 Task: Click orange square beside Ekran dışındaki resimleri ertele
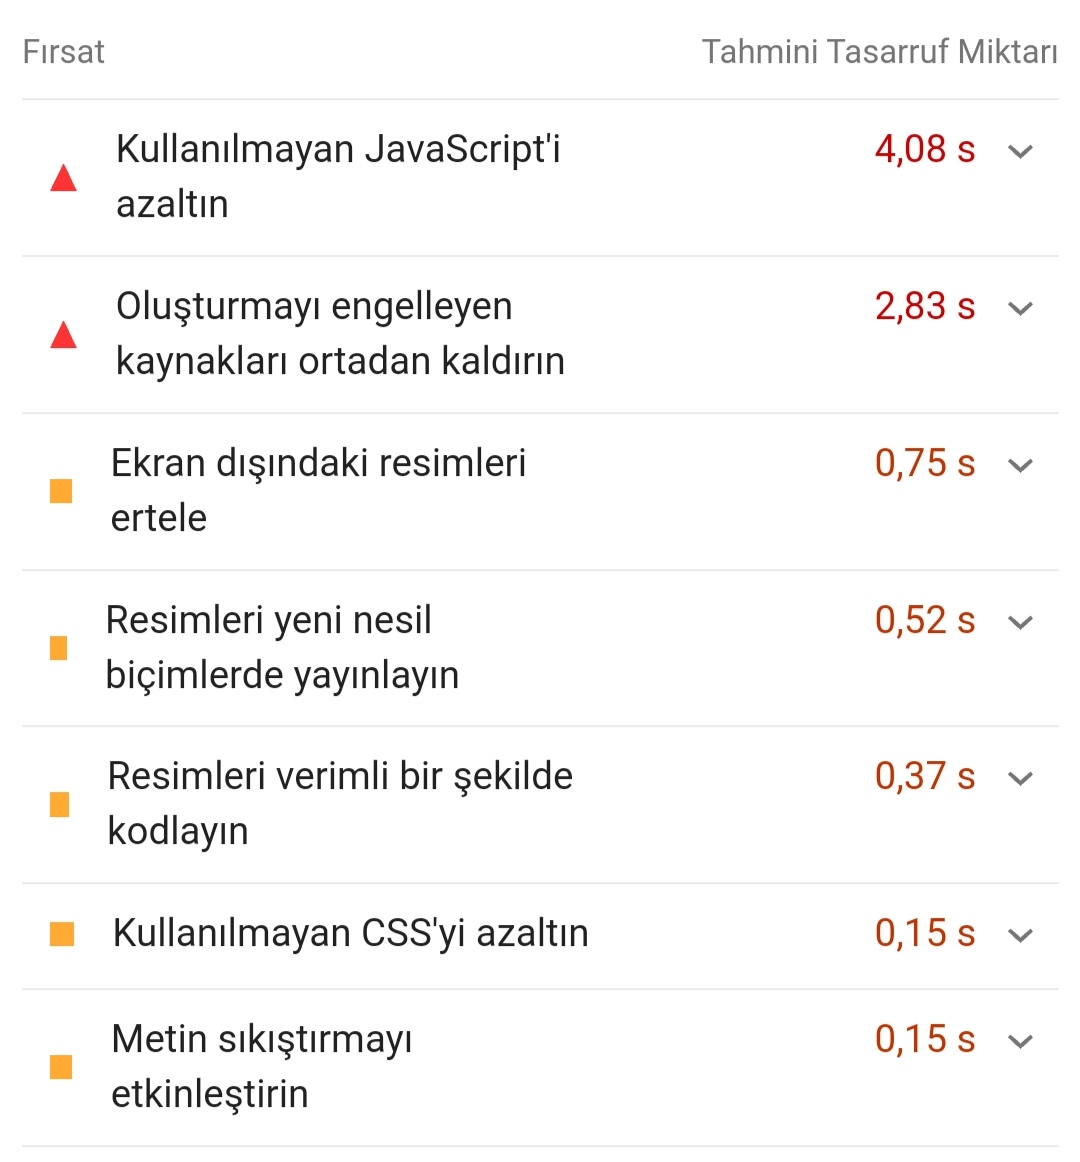point(61,491)
